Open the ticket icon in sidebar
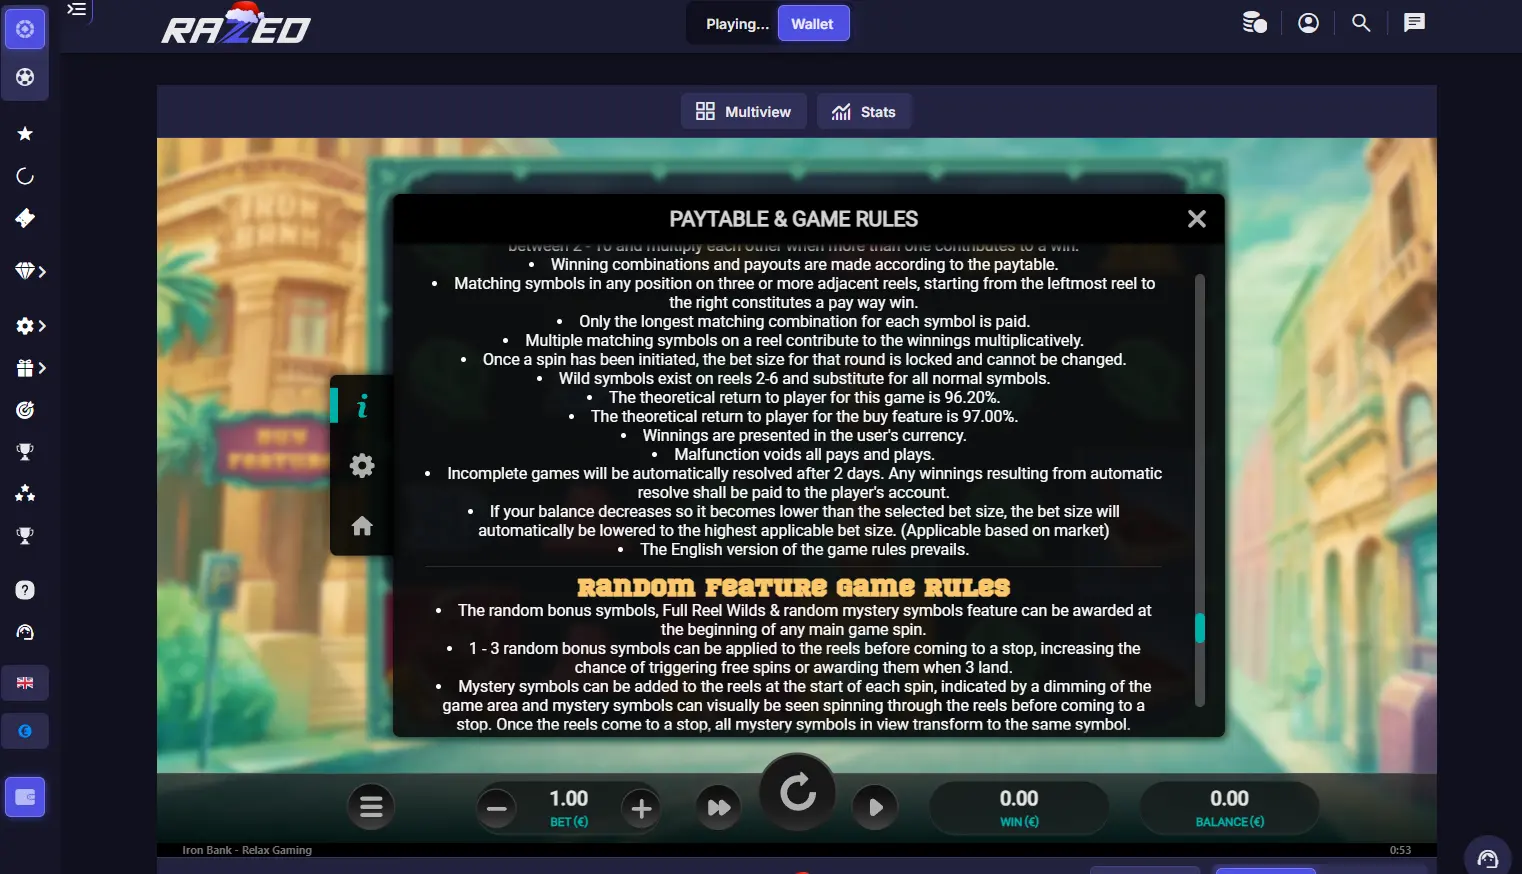Viewport: 1522px width, 874px height. coord(25,218)
